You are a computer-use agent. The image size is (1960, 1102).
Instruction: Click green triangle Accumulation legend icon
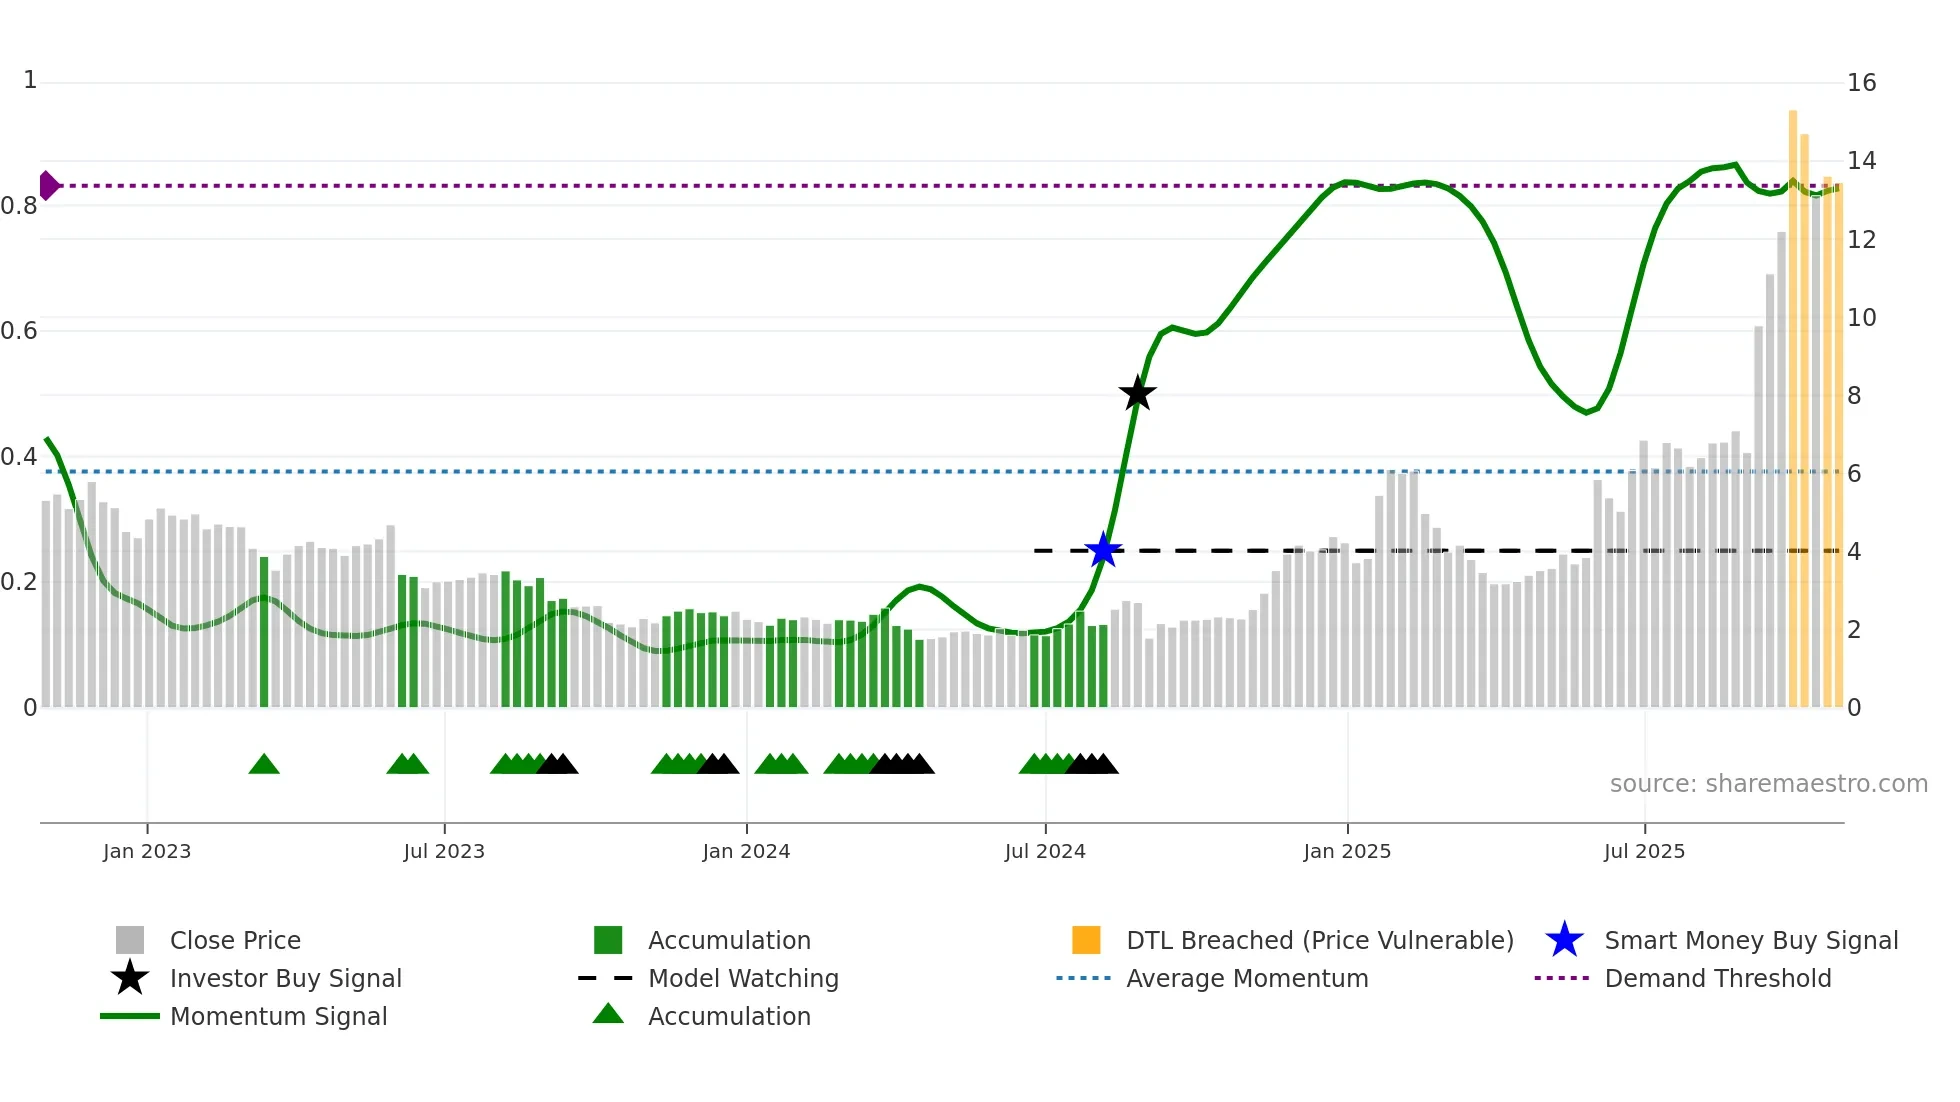608,1014
